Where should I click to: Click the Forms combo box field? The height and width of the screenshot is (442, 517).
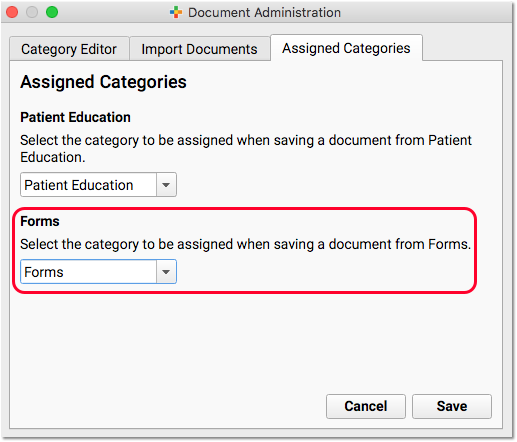pyautogui.click(x=98, y=272)
